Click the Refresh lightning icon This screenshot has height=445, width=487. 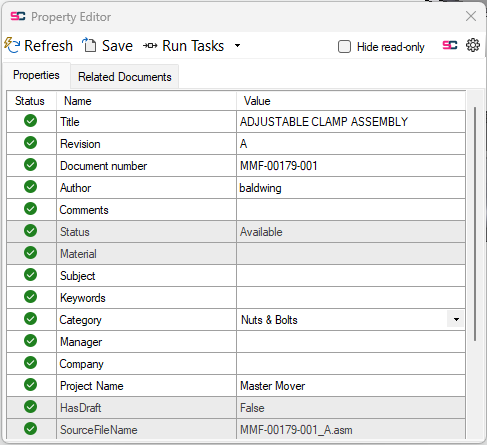tap(12, 45)
